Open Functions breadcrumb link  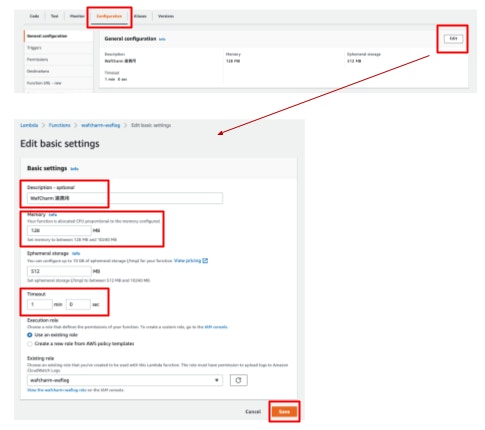click(x=59, y=125)
